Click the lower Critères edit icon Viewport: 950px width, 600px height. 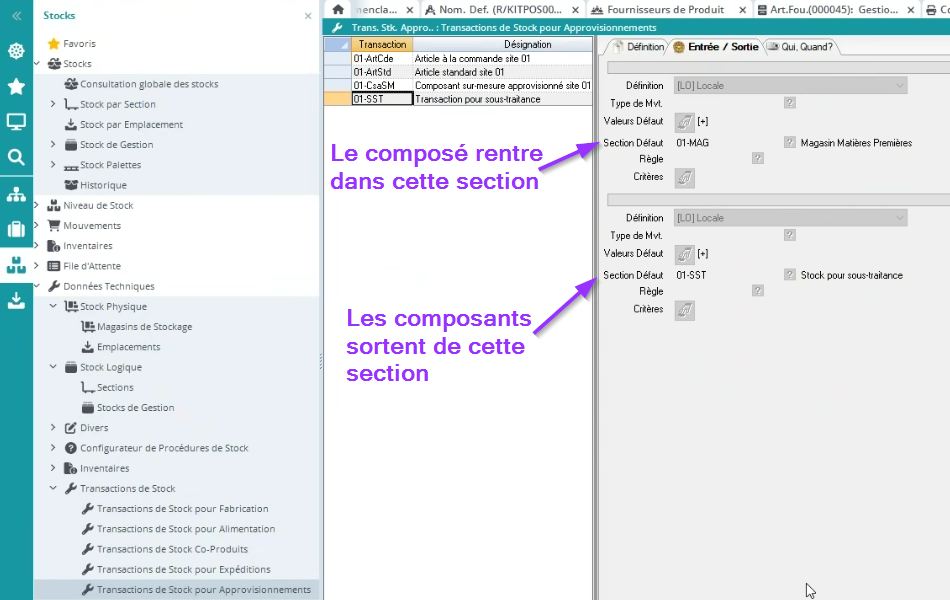685,310
